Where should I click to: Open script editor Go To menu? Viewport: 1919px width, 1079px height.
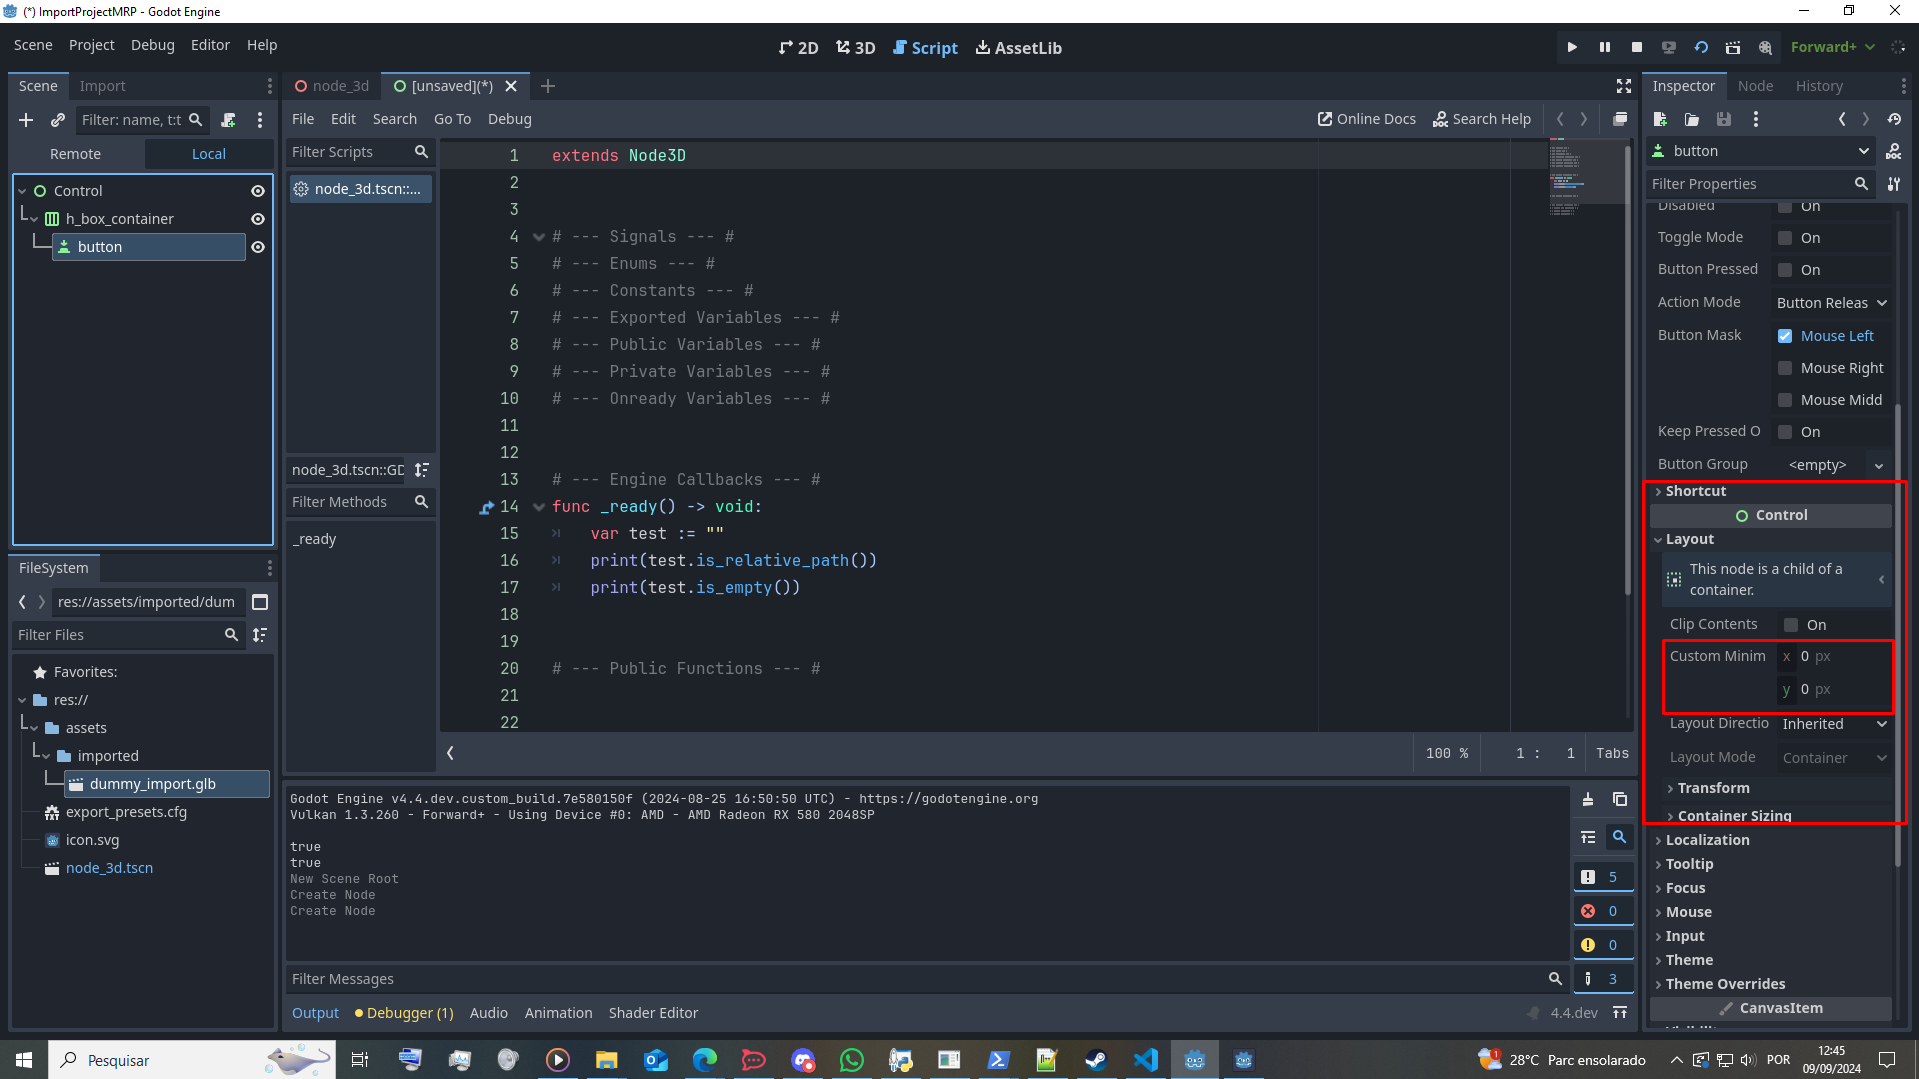(452, 119)
